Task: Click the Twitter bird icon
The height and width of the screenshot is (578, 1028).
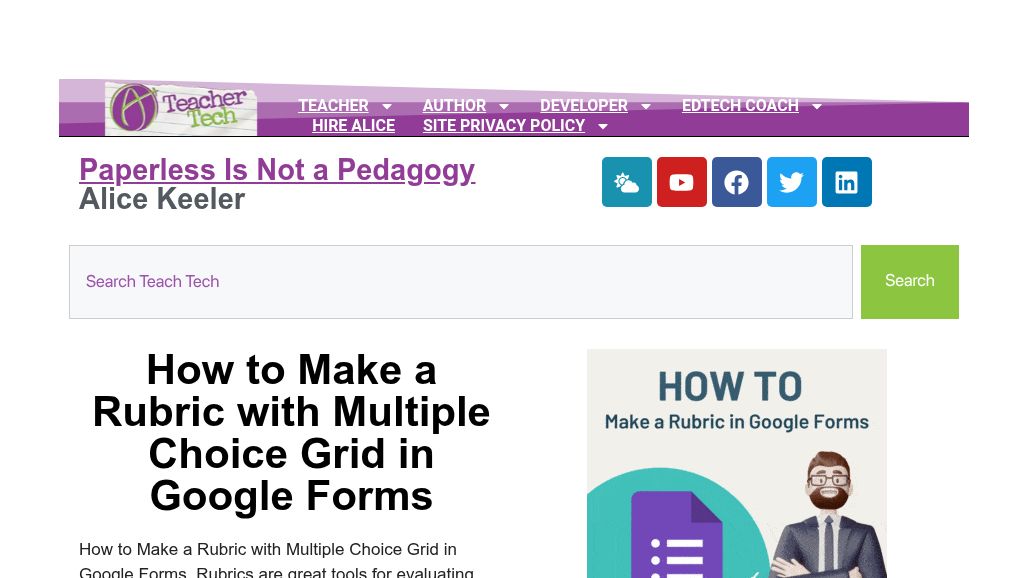Action: (791, 182)
